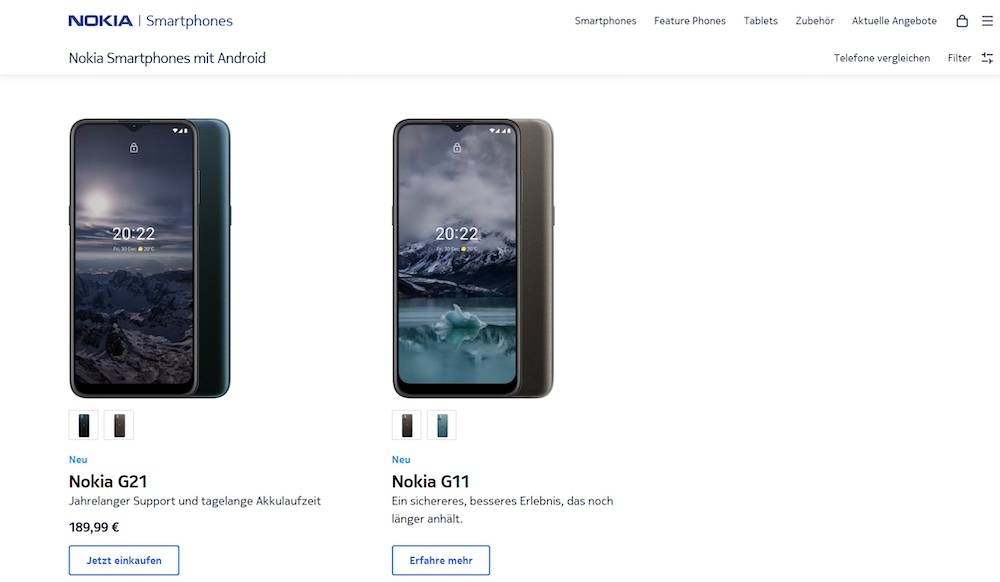Click the Telefone vergleichen link
Viewport: 1000px width, 582px height.
(x=882, y=58)
